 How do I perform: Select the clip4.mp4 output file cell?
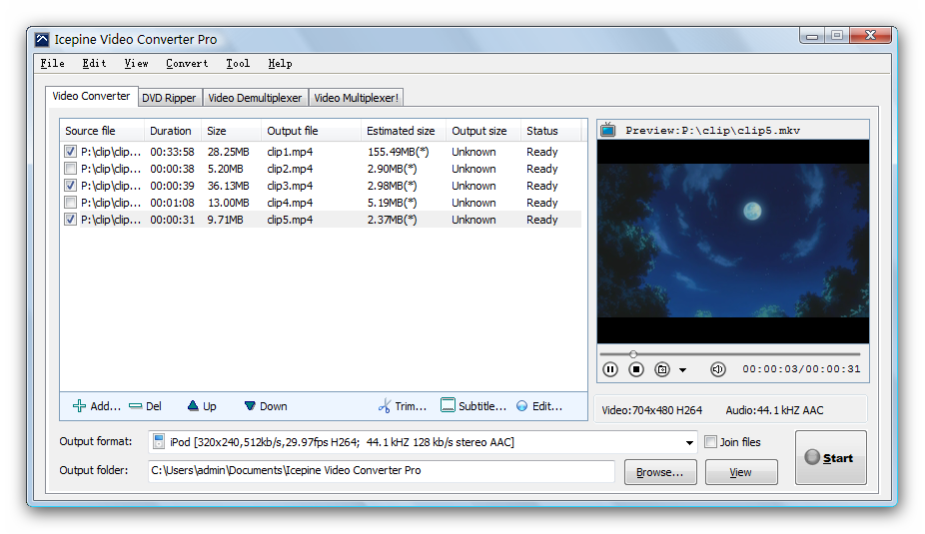[x=290, y=202]
